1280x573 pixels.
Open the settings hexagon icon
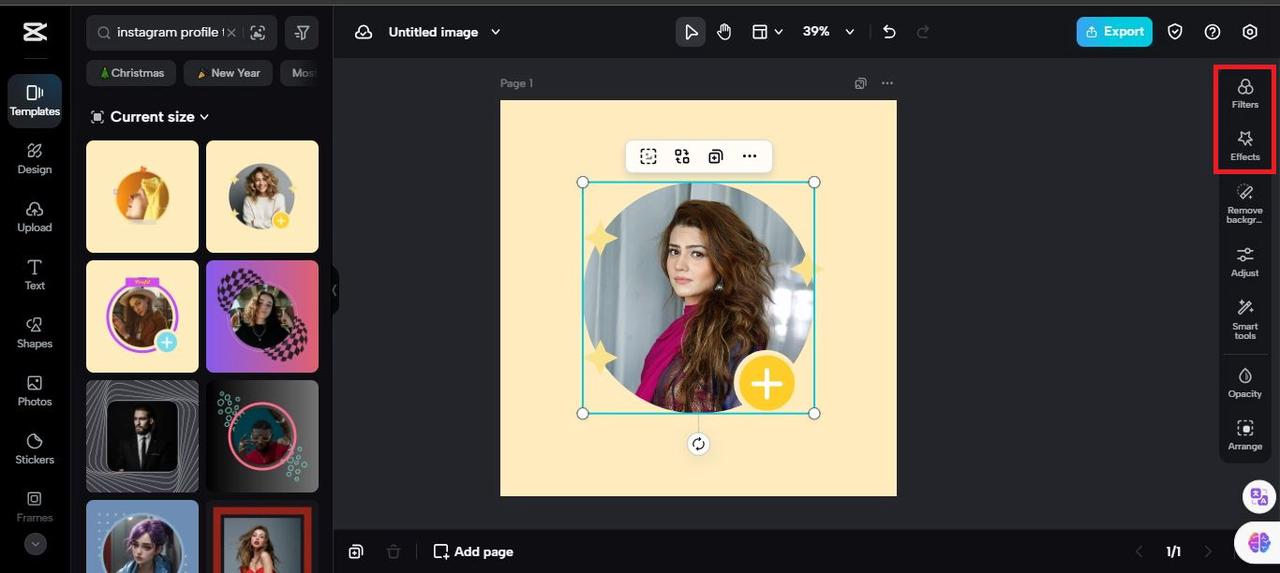[x=1250, y=32]
